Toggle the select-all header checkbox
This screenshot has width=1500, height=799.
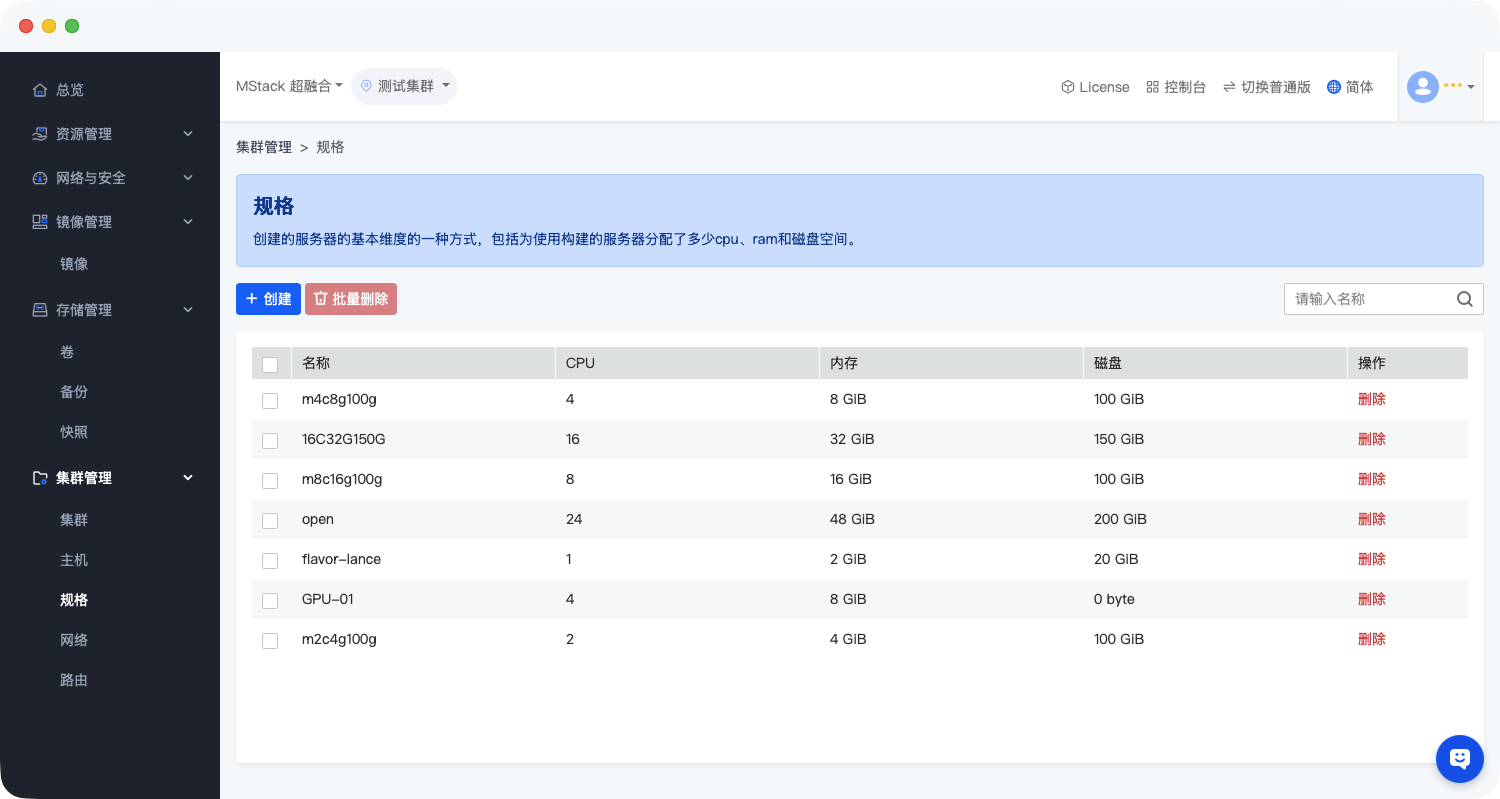click(x=270, y=364)
